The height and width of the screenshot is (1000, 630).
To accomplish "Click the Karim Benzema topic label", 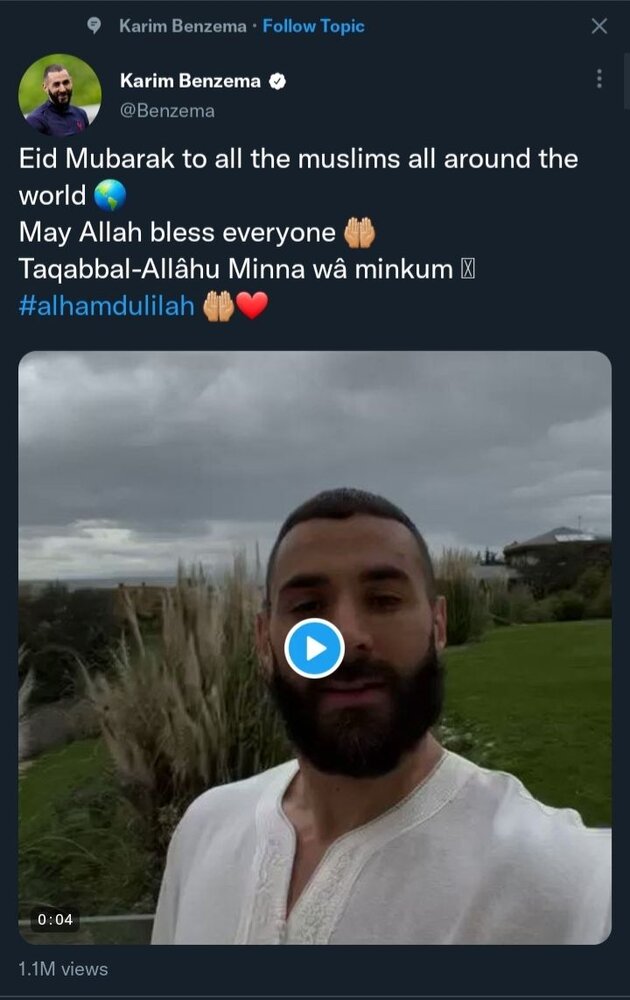I will pyautogui.click(x=182, y=26).
